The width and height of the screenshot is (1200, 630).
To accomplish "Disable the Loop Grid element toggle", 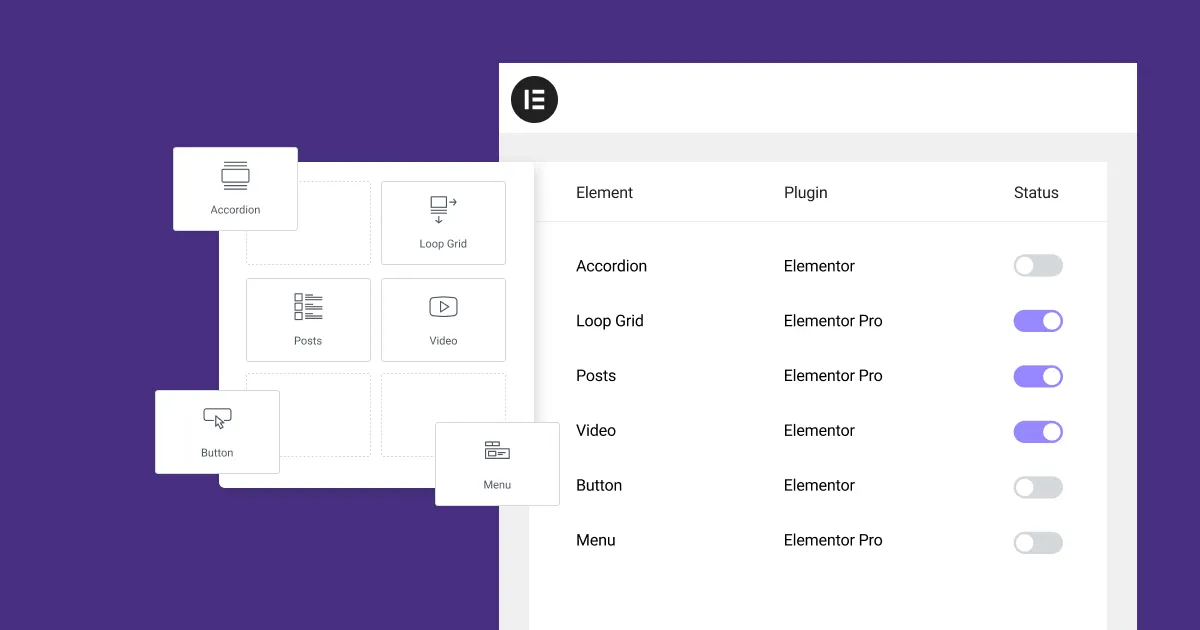I will point(1037,320).
